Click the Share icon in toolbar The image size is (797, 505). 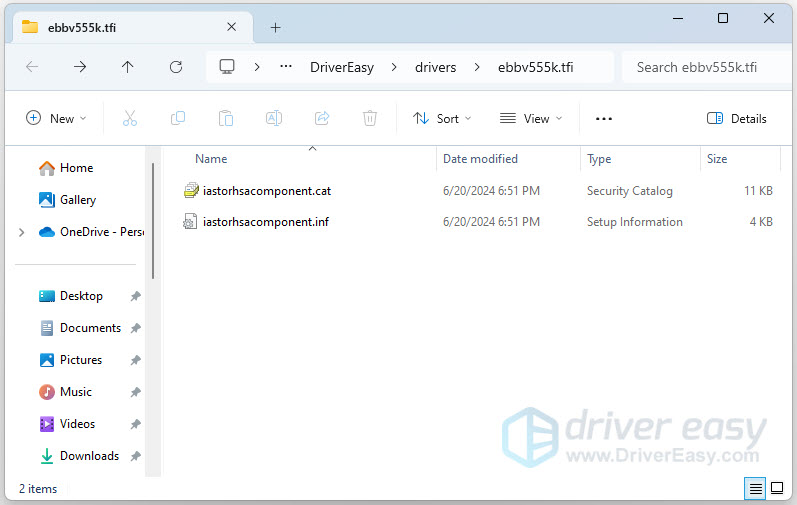[322, 118]
